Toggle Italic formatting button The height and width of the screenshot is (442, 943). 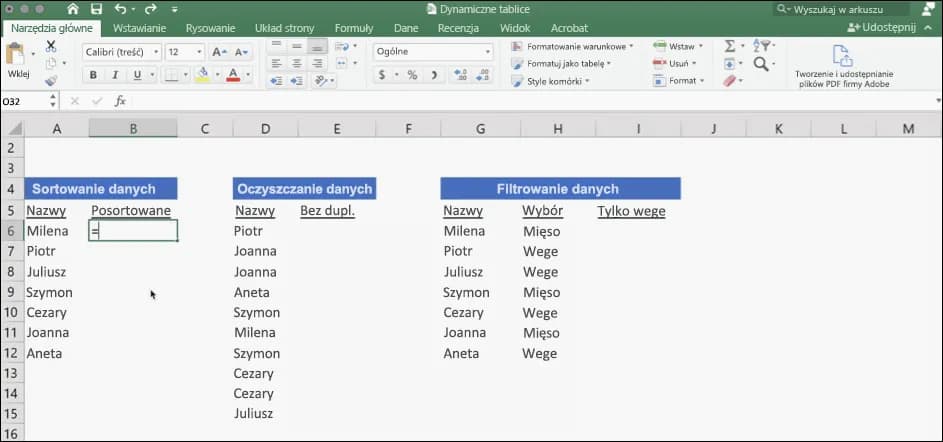click(x=116, y=75)
